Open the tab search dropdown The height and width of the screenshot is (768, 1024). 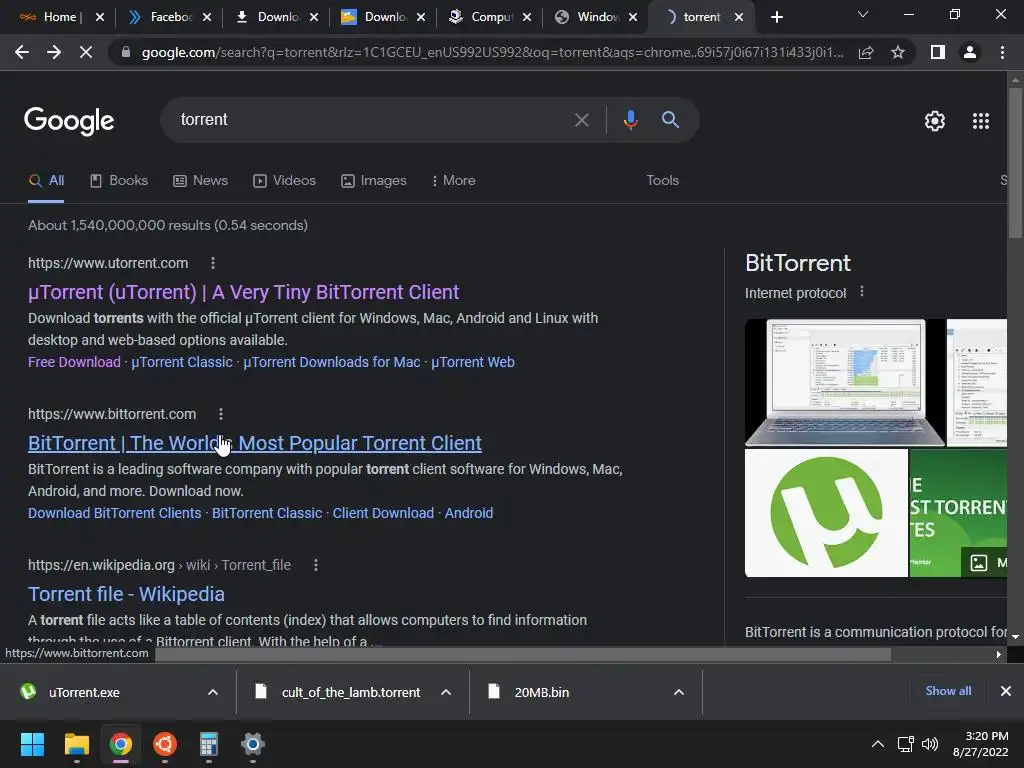(x=863, y=14)
